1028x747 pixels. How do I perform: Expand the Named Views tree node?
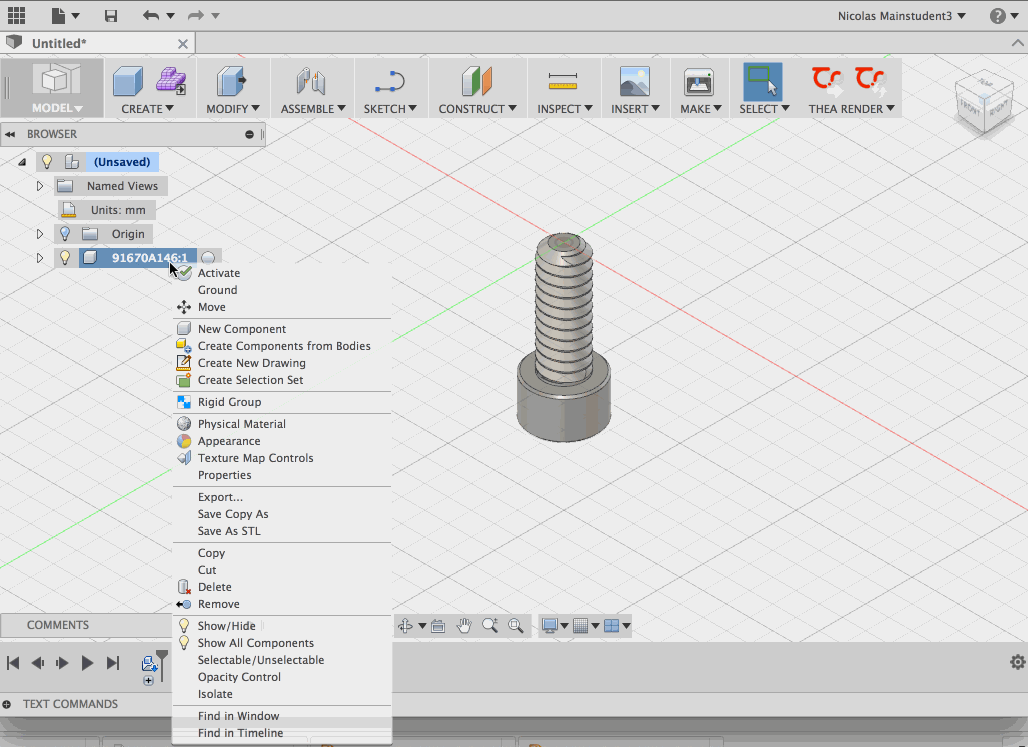coord(40,186)
